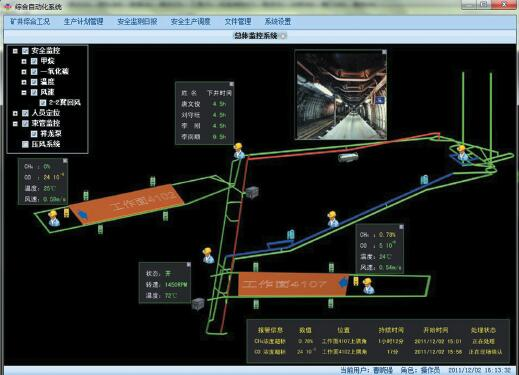Toggle the 压风系统 checkbox
519x375 pixels.
(x=25, y=144)
